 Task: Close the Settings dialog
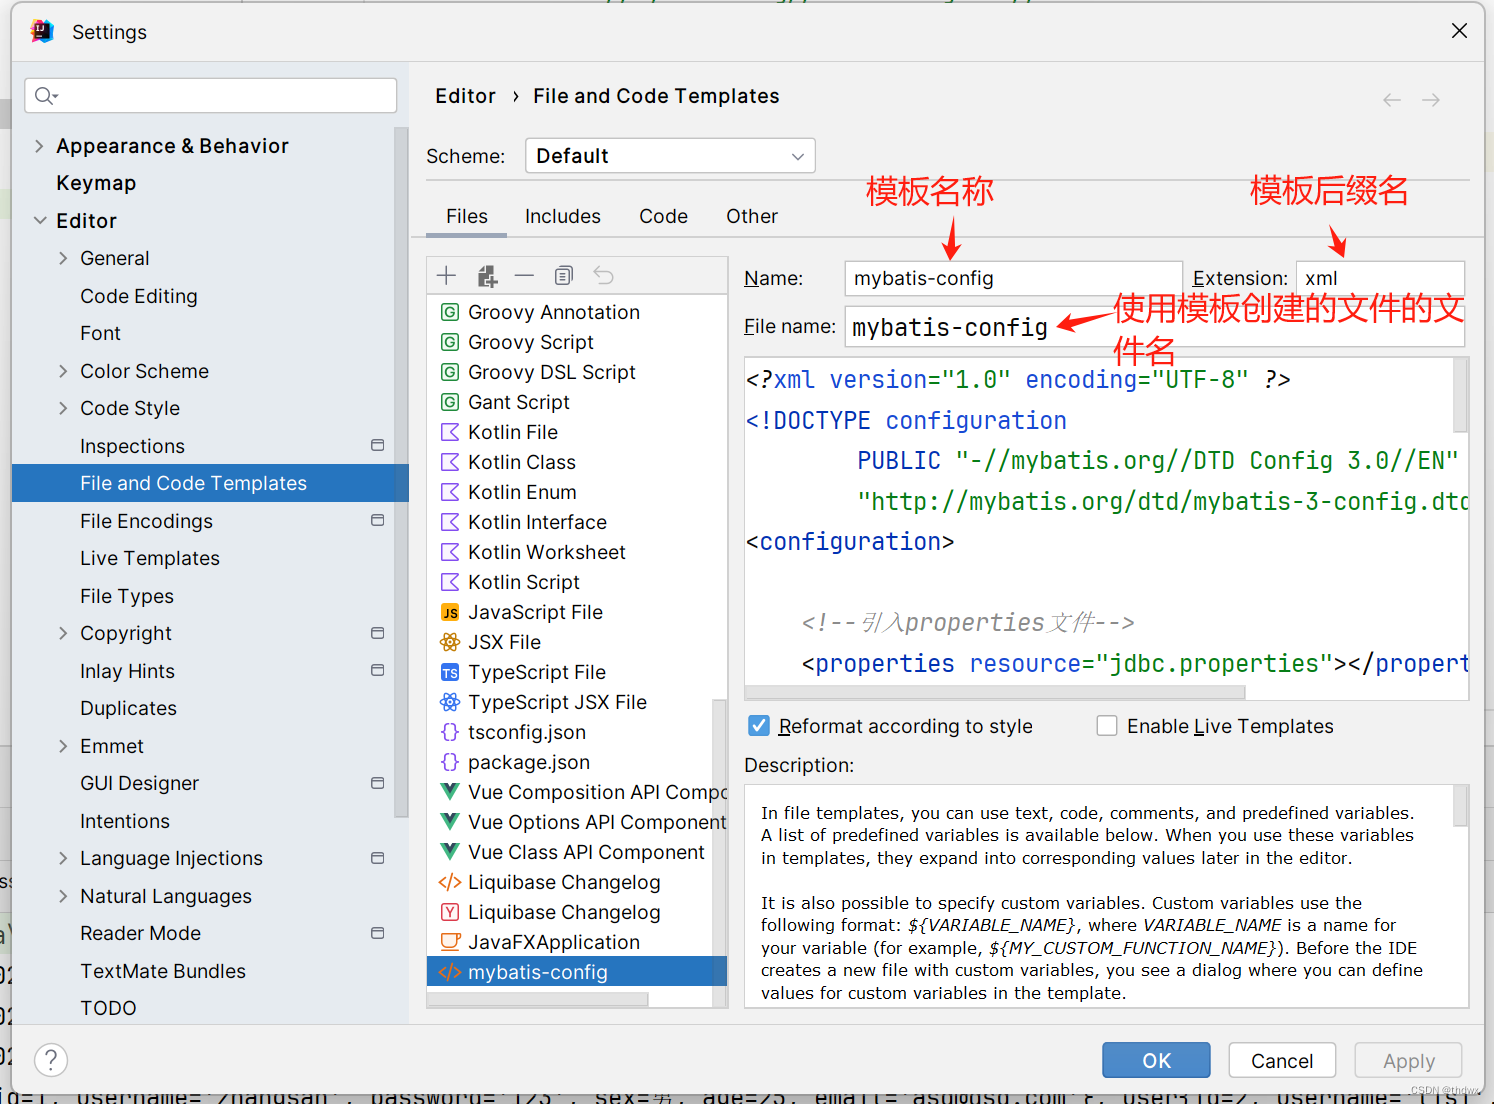[x=1459, y=31]
